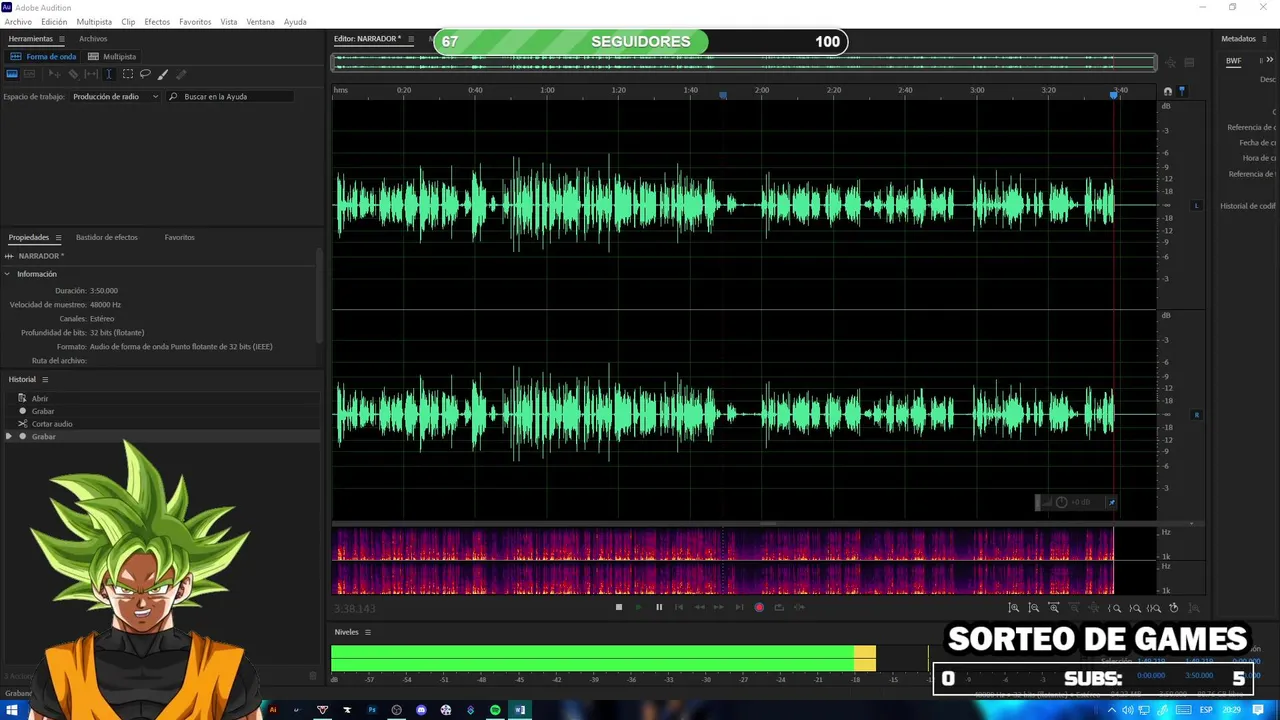Open the Favoritos menu
The height and width of the screenshot is (720, 1280).
coord(195,22)
